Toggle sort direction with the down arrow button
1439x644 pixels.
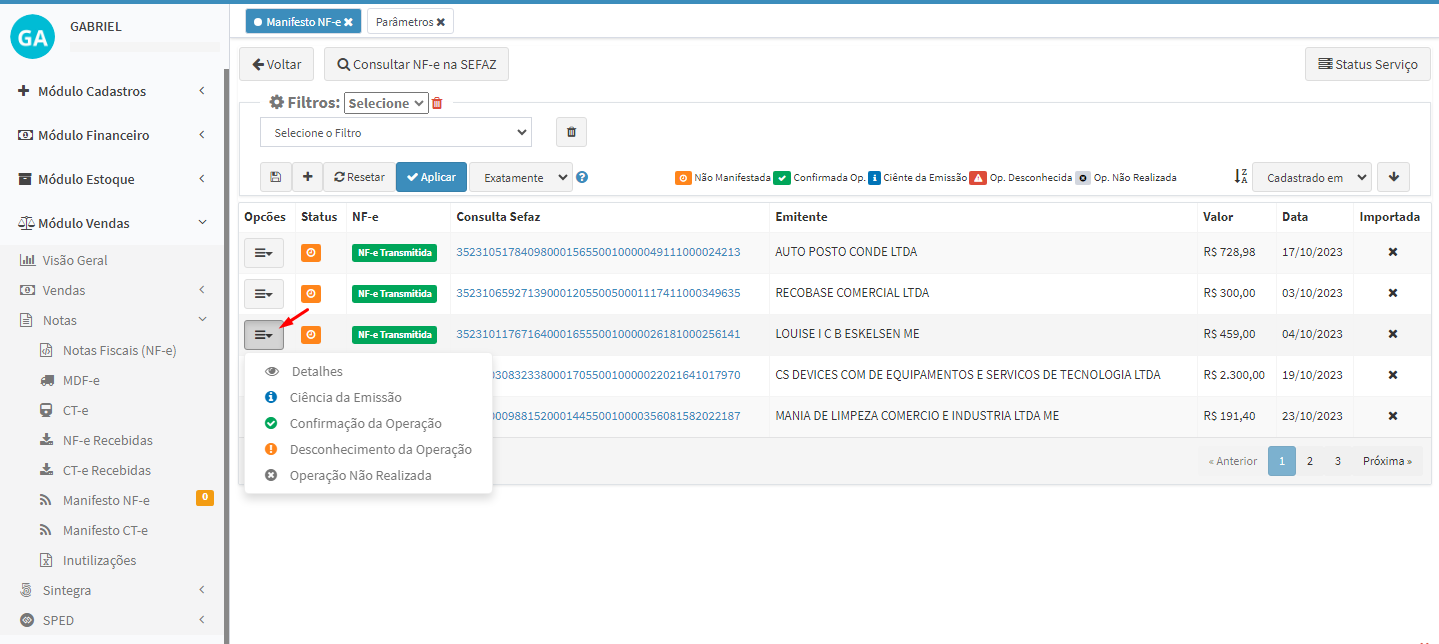coord(1393,177)
